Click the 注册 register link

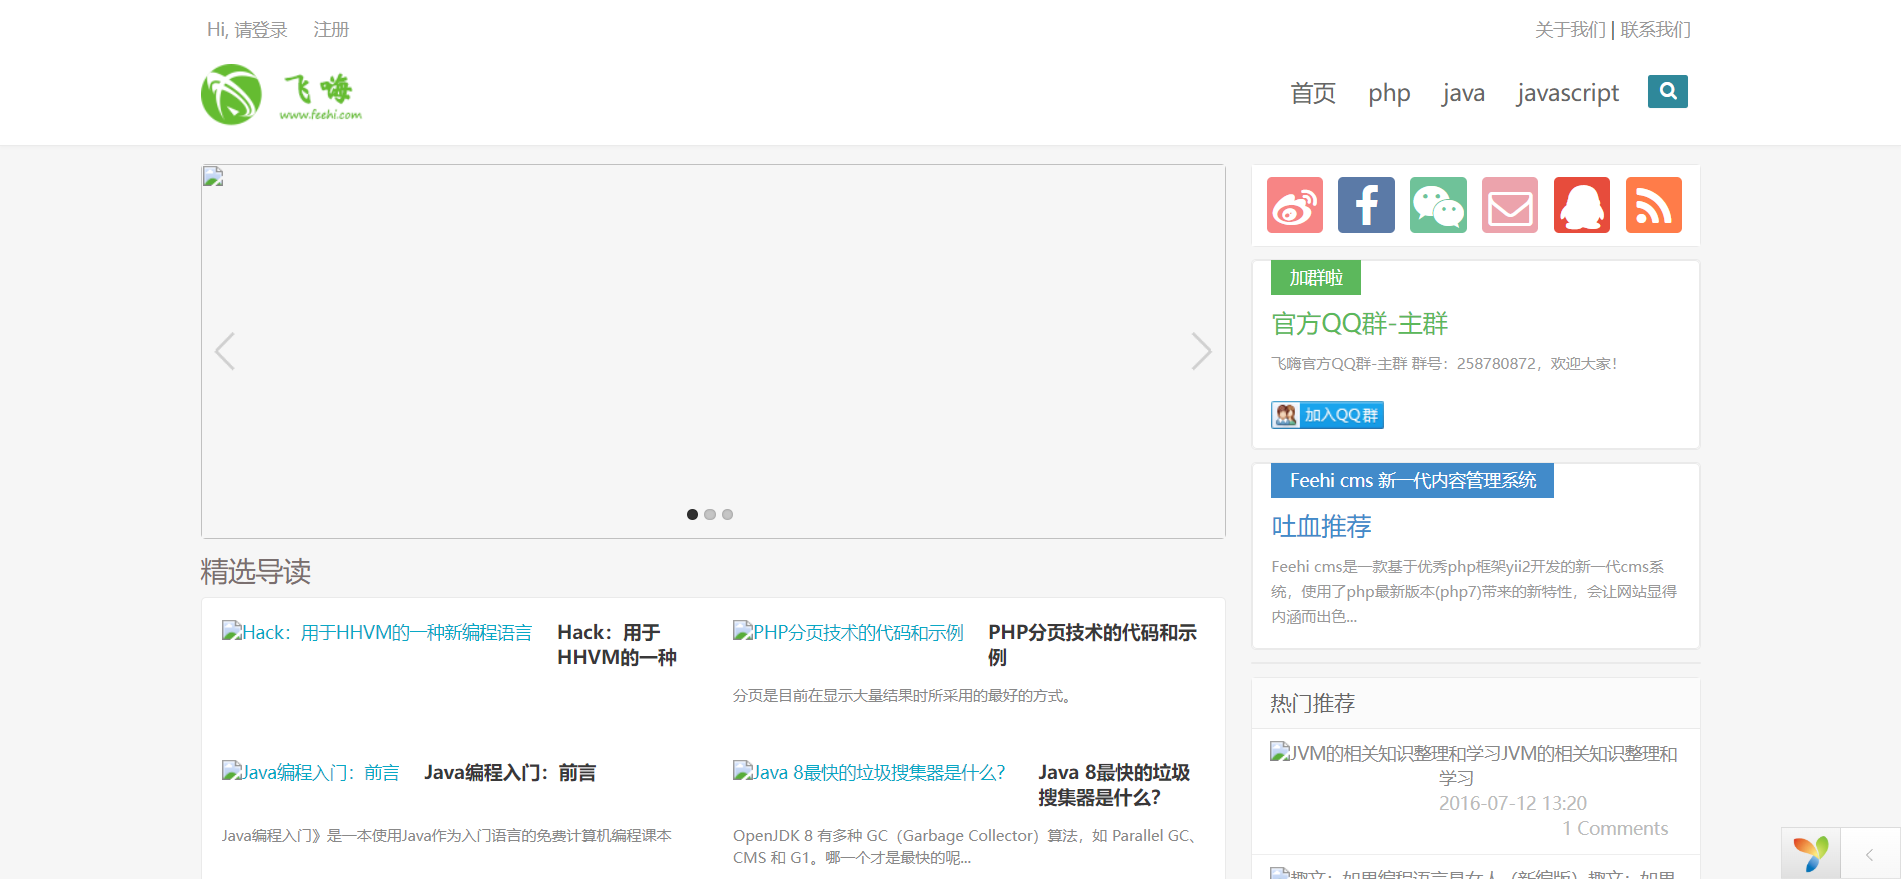tap(331, 30)
